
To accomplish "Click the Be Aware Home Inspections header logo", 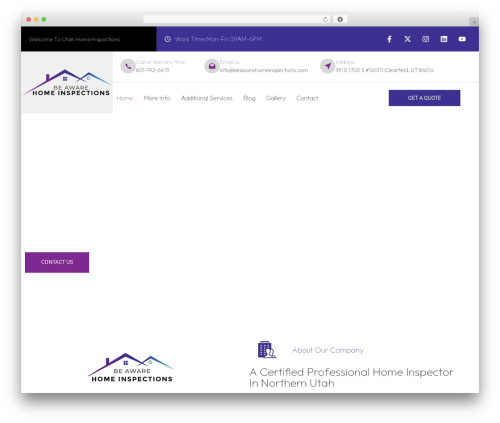I will tap(67, 83).
